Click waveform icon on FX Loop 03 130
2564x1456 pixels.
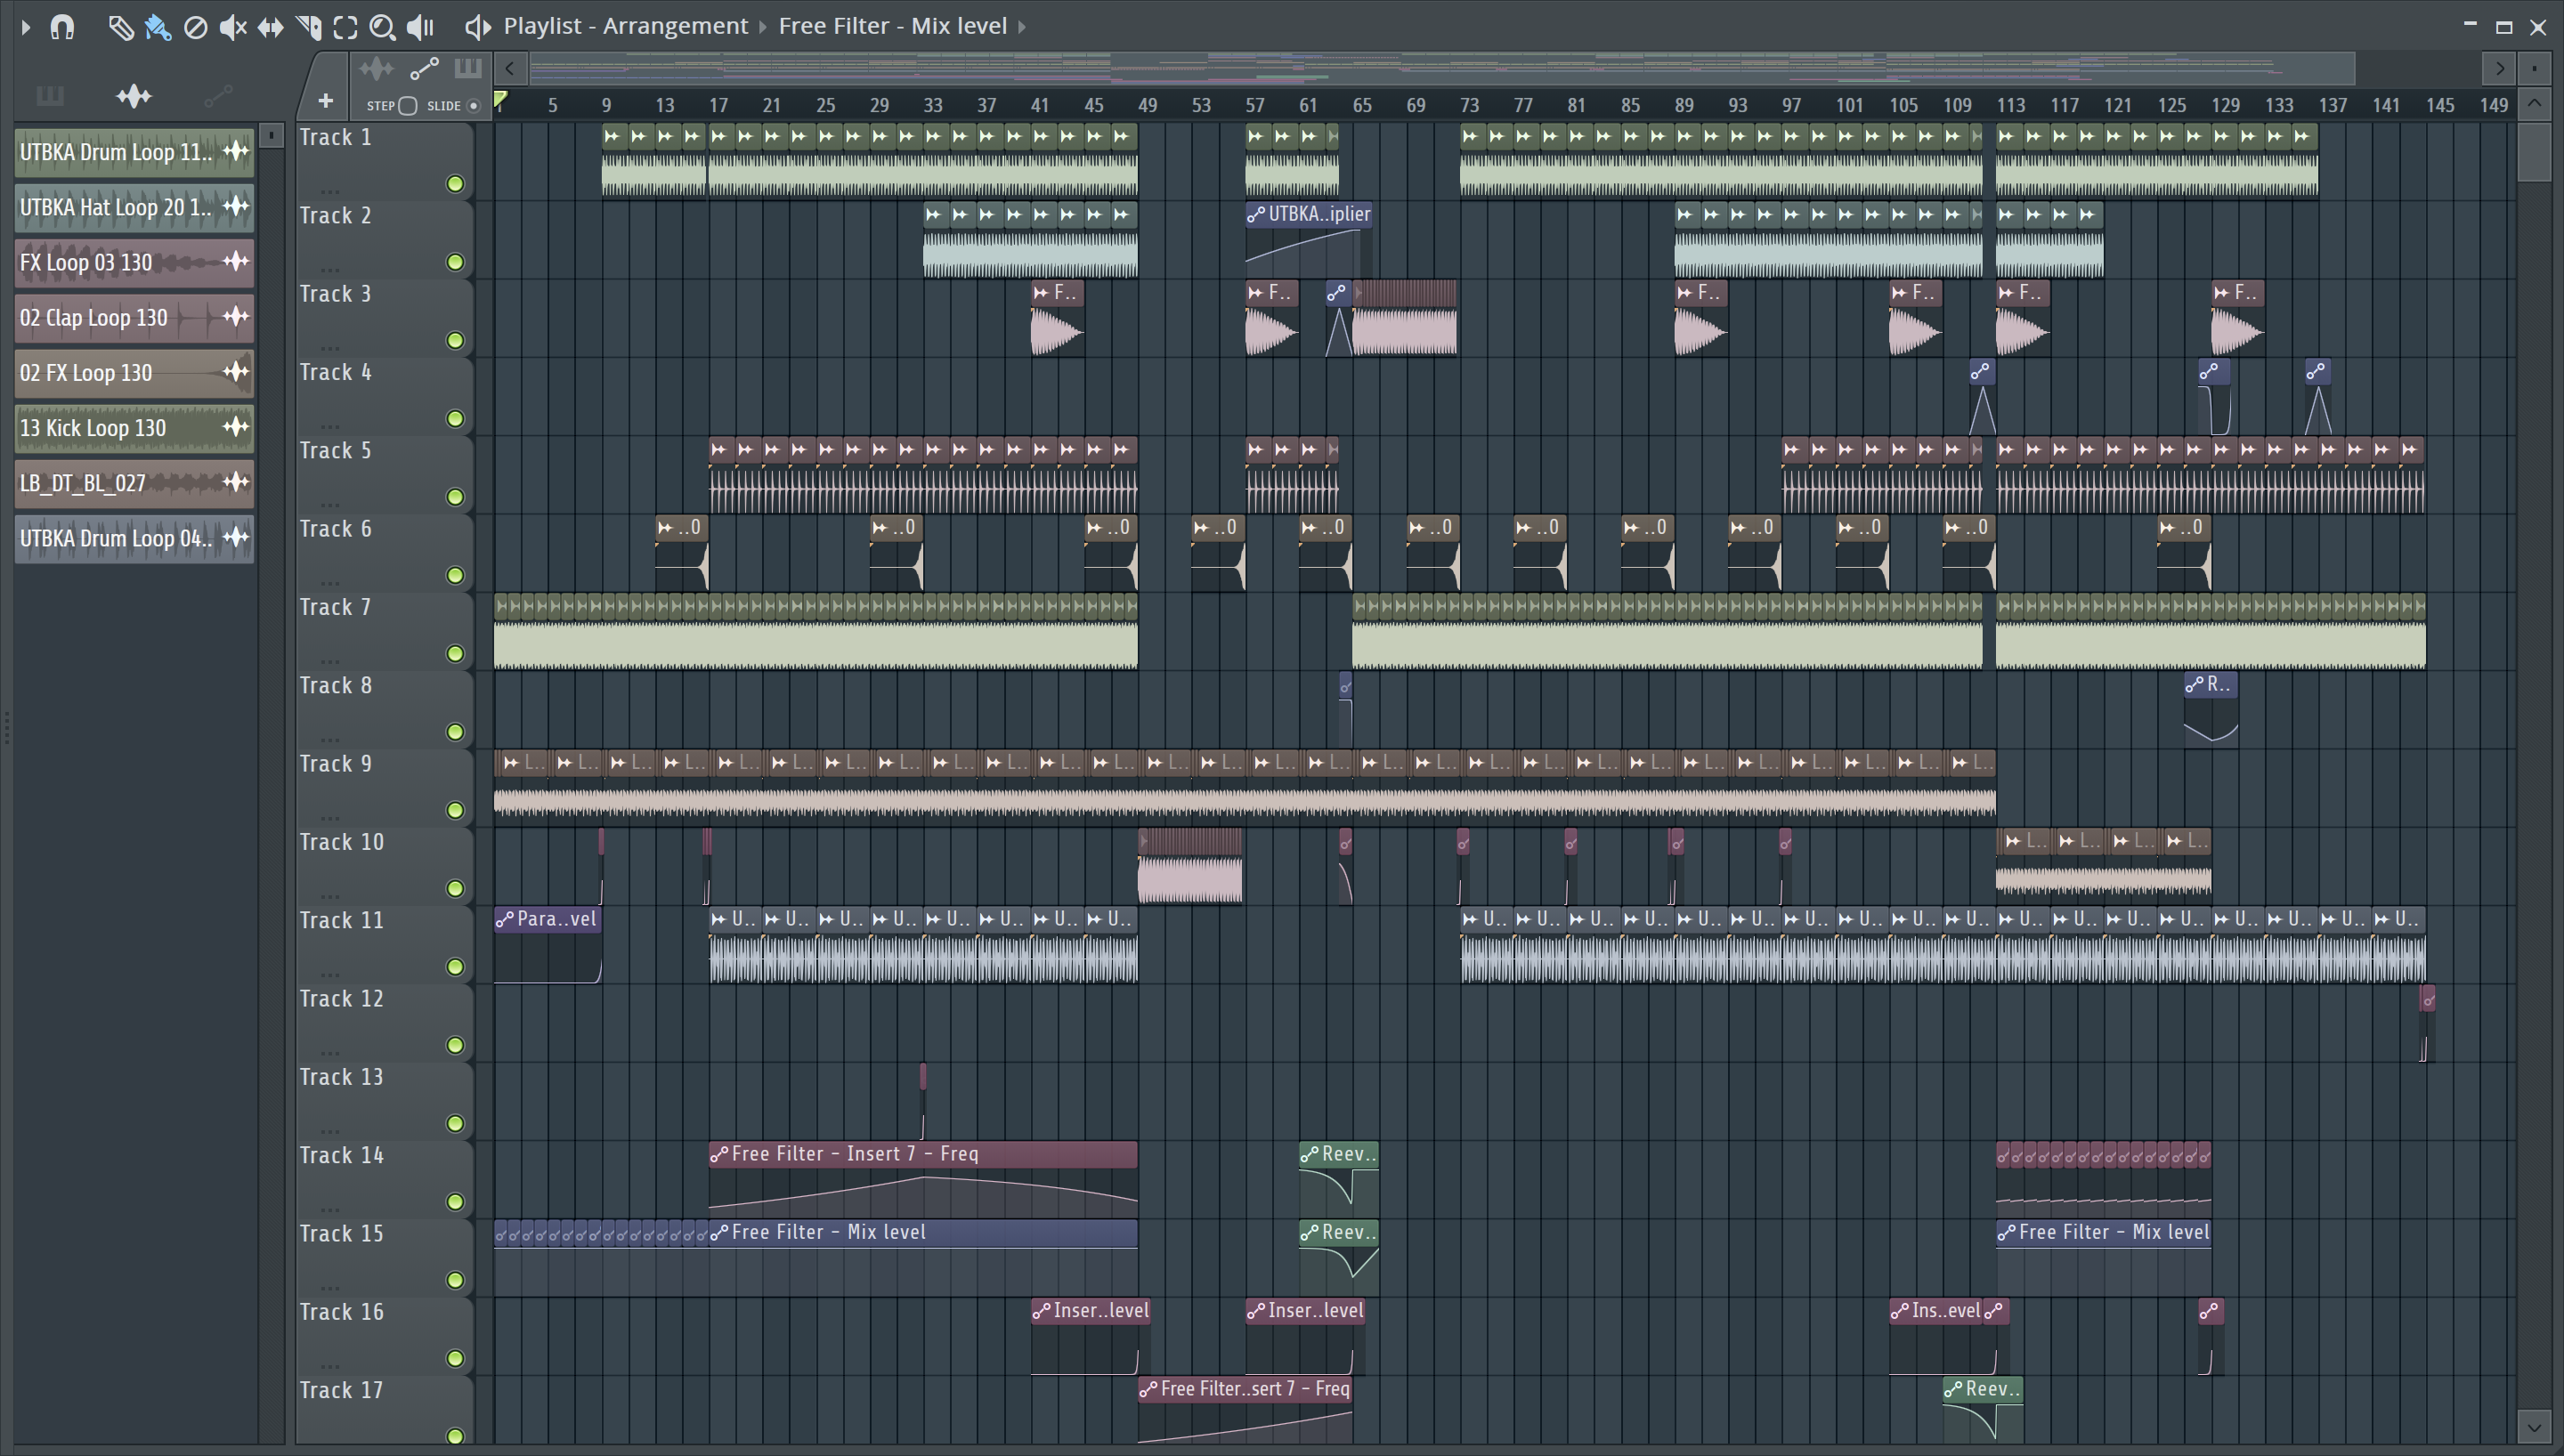pos(236,261)
